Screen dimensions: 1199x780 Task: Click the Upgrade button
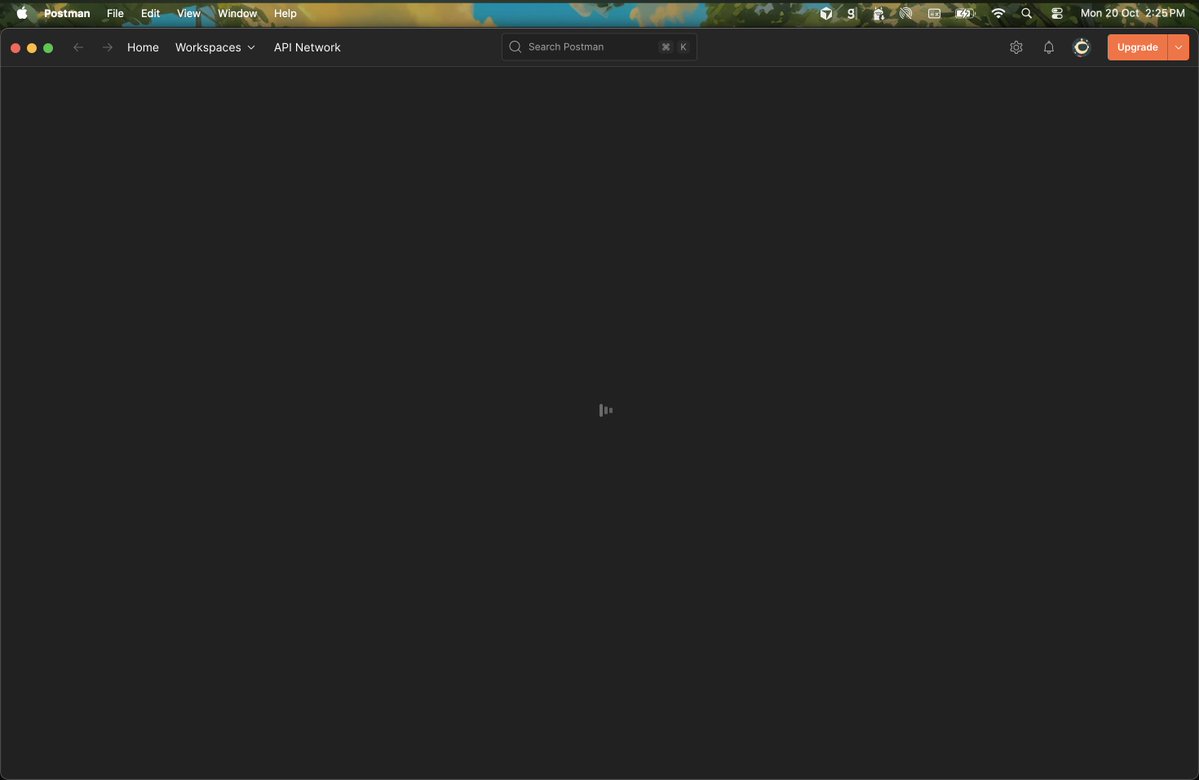pos(1137,47)
